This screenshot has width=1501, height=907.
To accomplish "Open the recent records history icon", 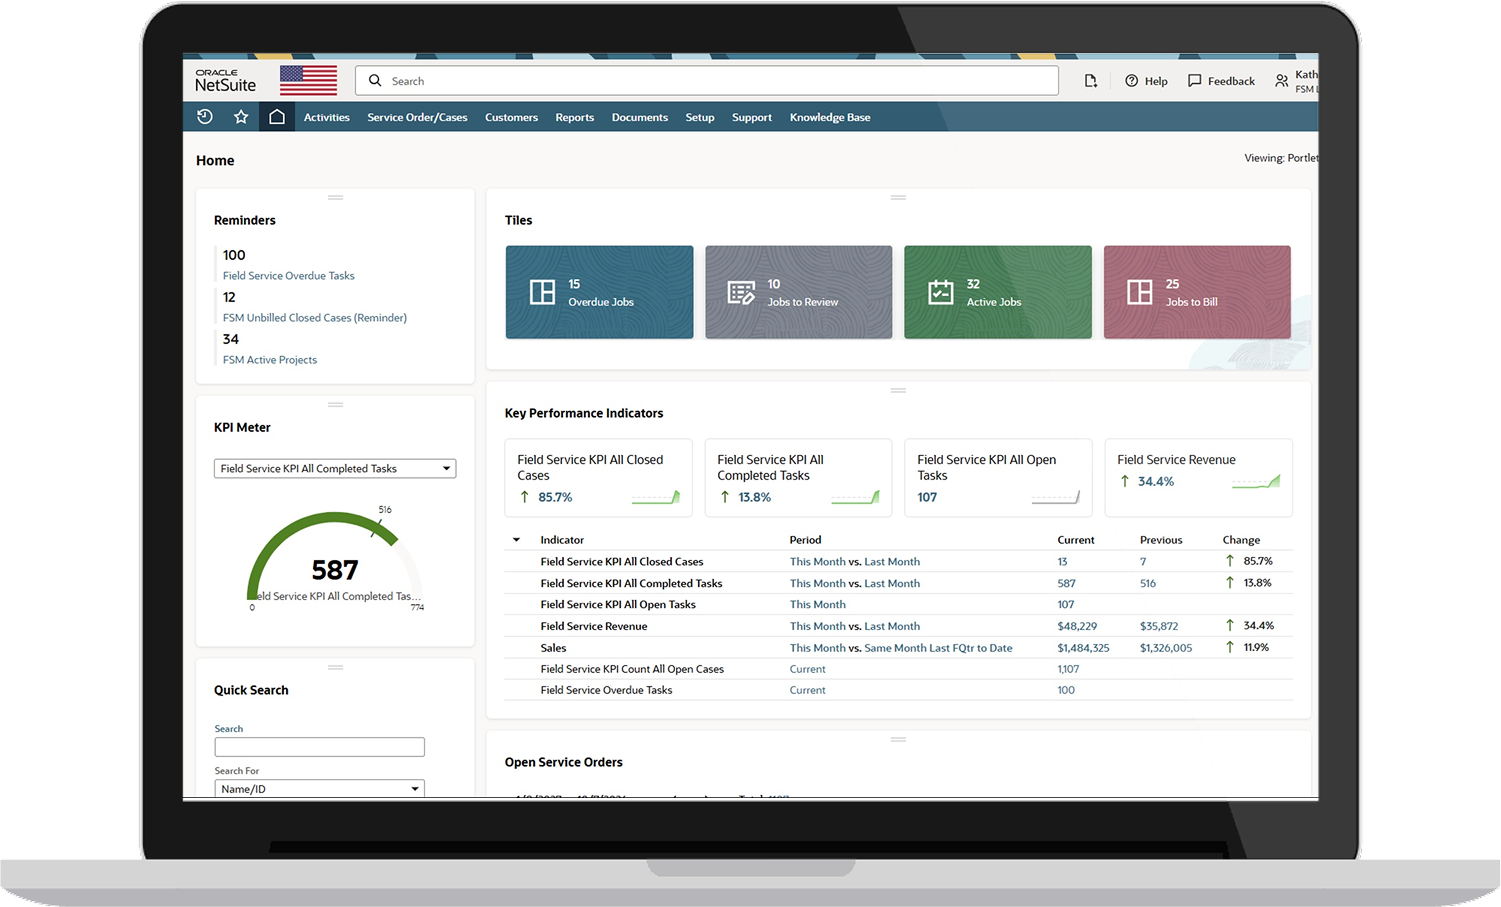I will [x=205, y=117].
